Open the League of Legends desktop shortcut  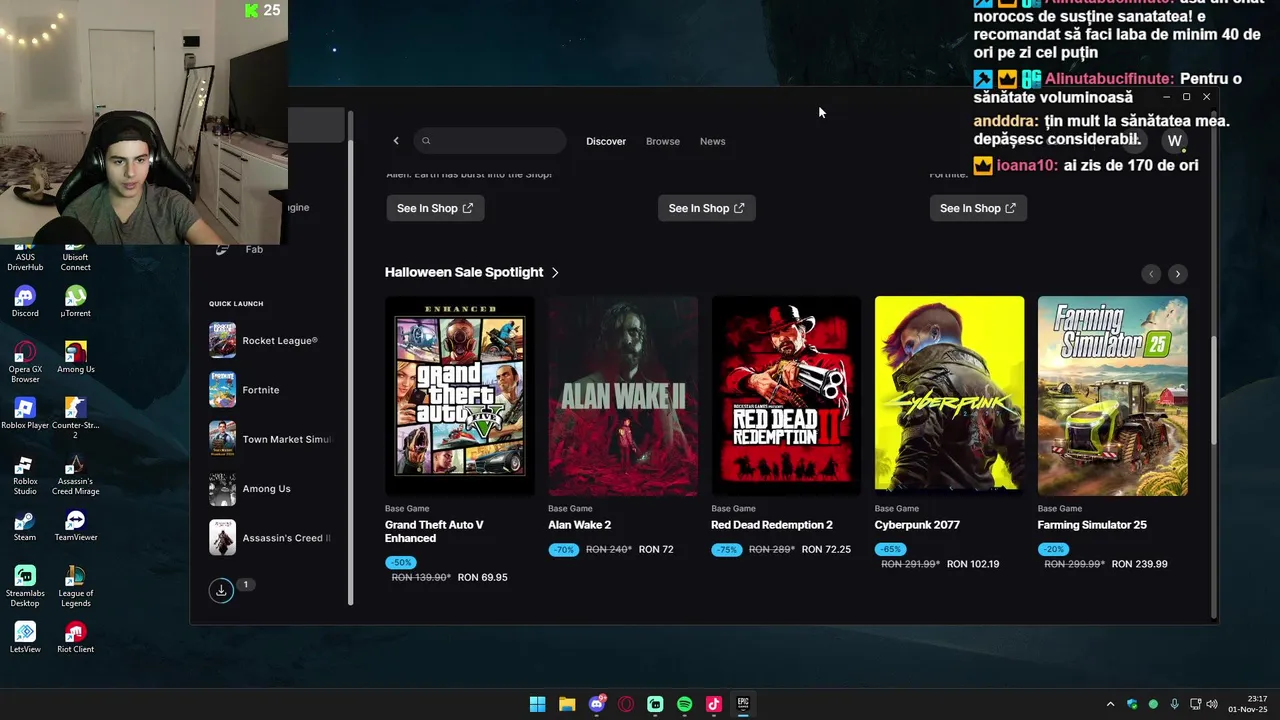point(75,586)
